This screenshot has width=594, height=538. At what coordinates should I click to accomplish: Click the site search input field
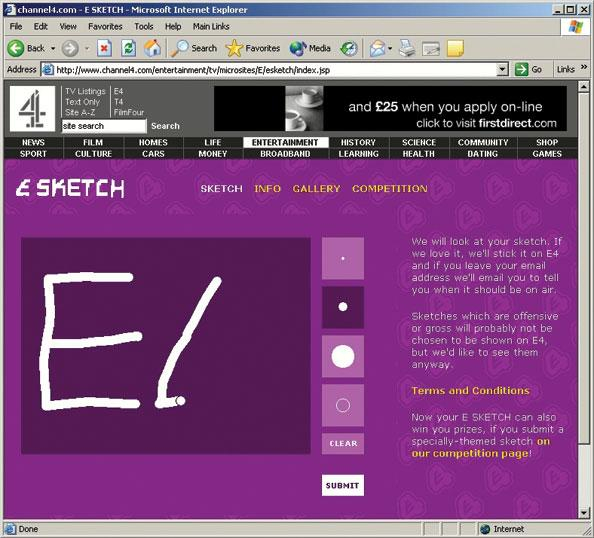[104, 126]
